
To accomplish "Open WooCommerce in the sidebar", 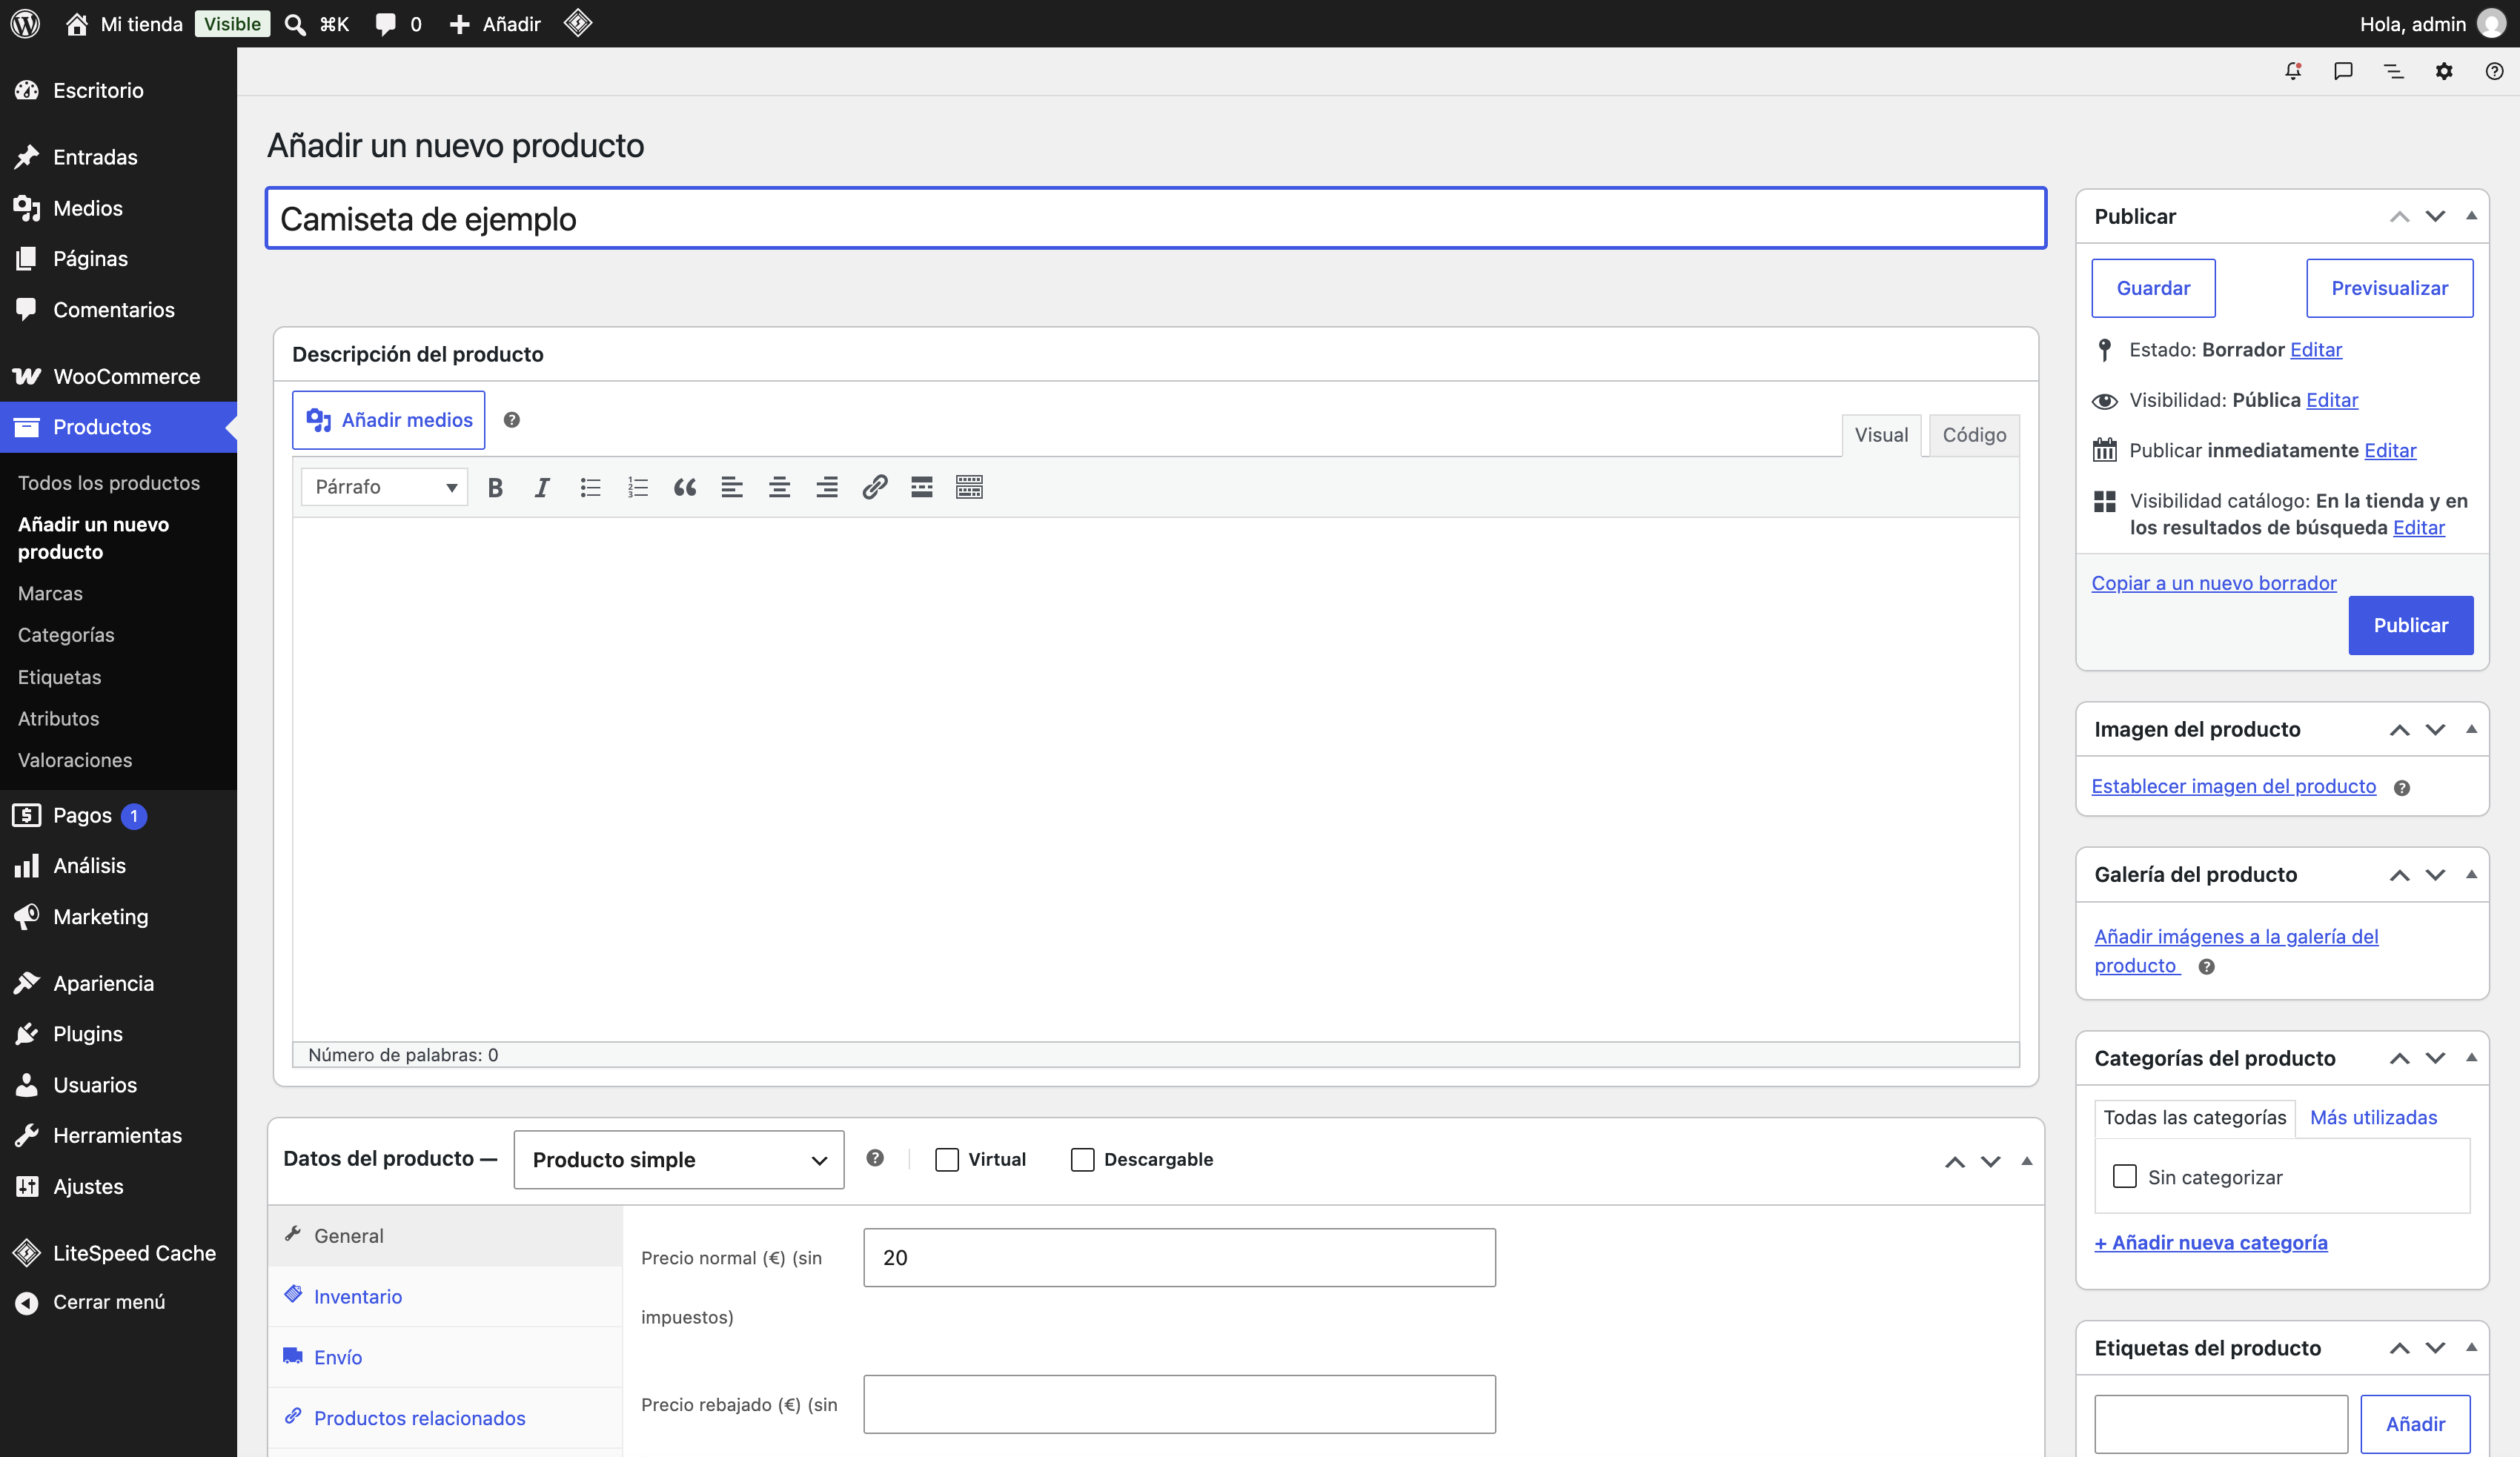I will click(118, 376).
